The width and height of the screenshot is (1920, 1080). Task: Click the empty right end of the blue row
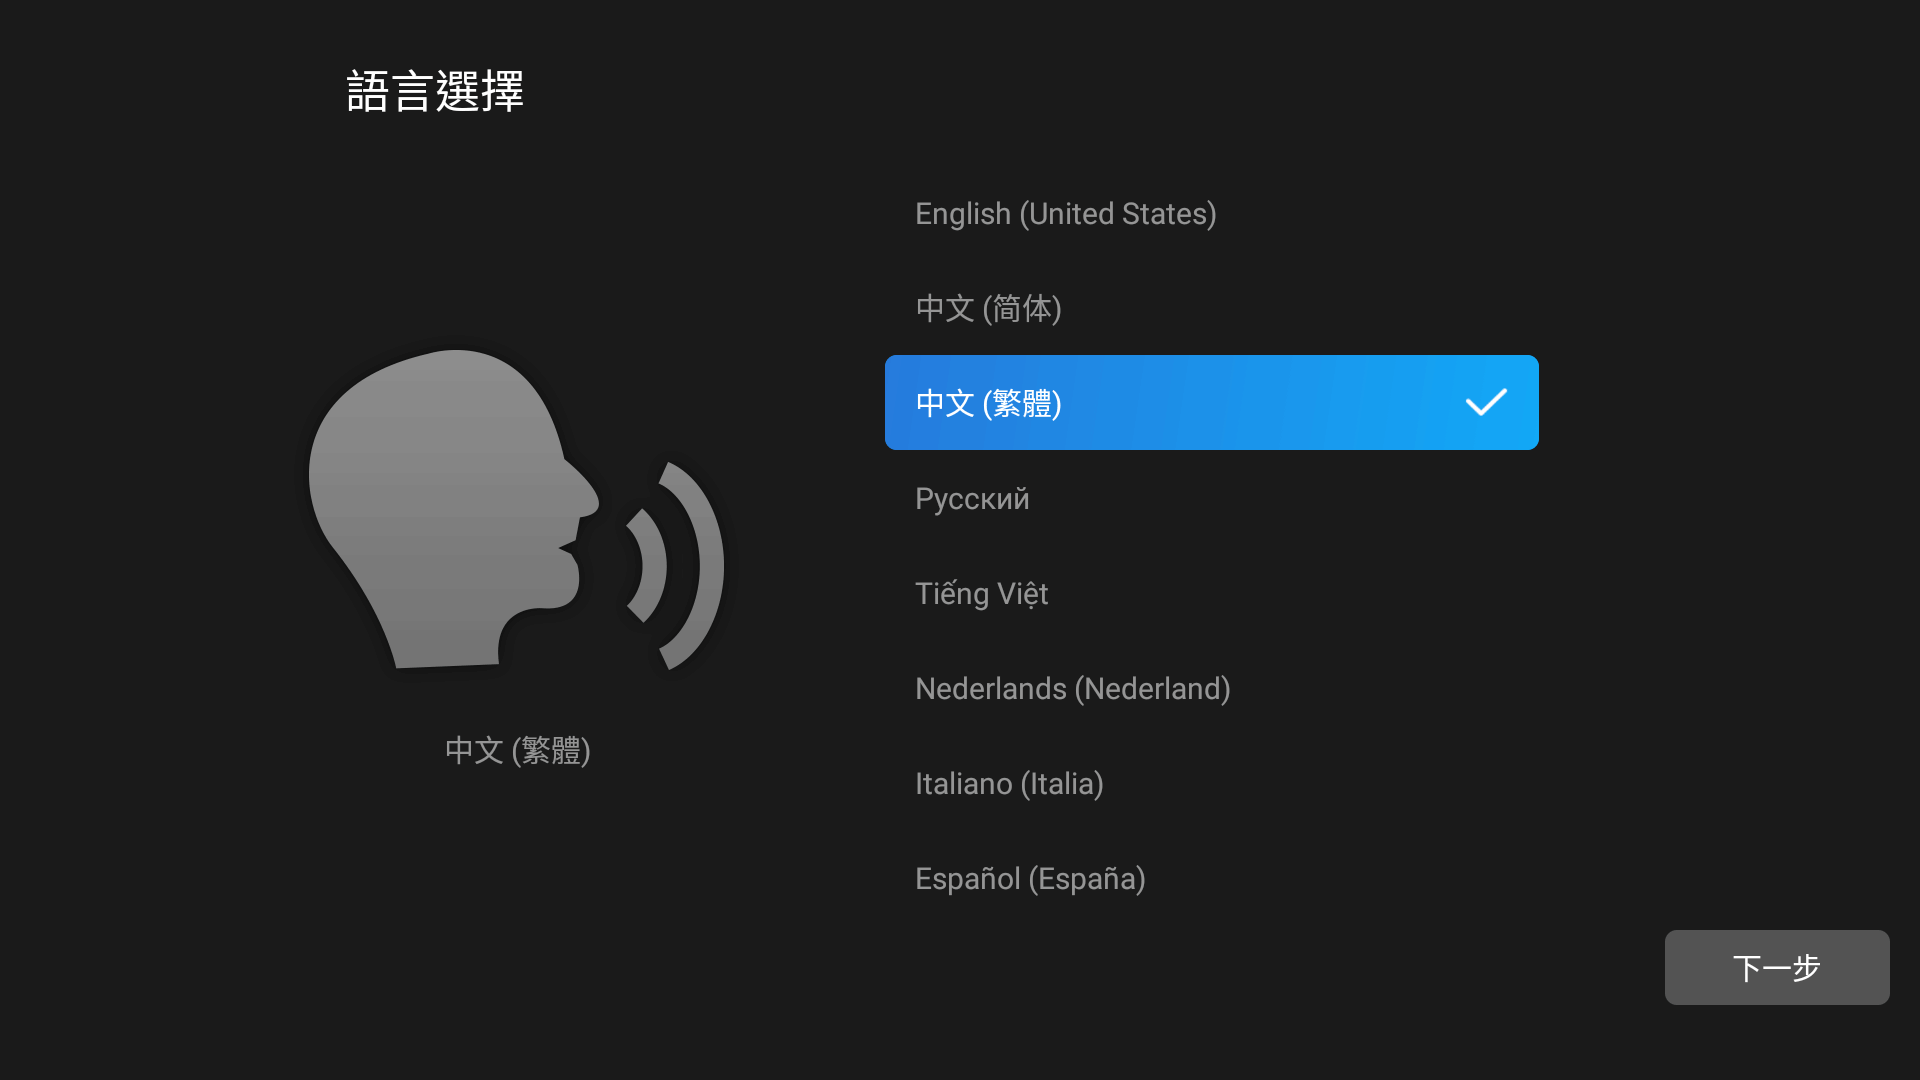point(1524,402)
